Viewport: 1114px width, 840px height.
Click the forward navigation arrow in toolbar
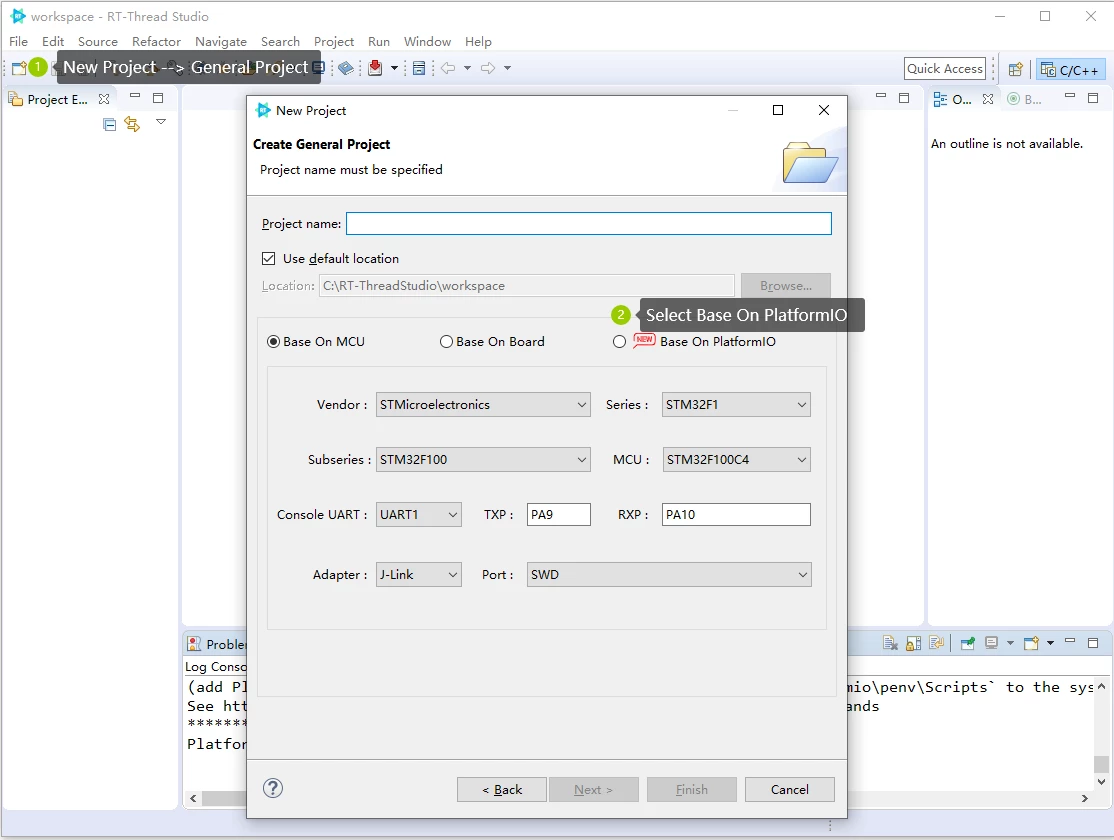[x=488, y=68]
